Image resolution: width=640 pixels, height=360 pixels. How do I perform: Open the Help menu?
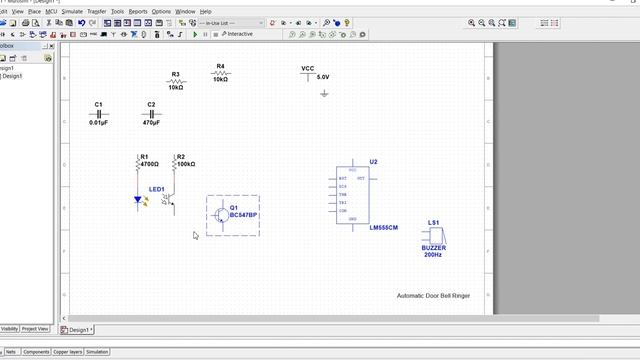click(x=206, y=11)
